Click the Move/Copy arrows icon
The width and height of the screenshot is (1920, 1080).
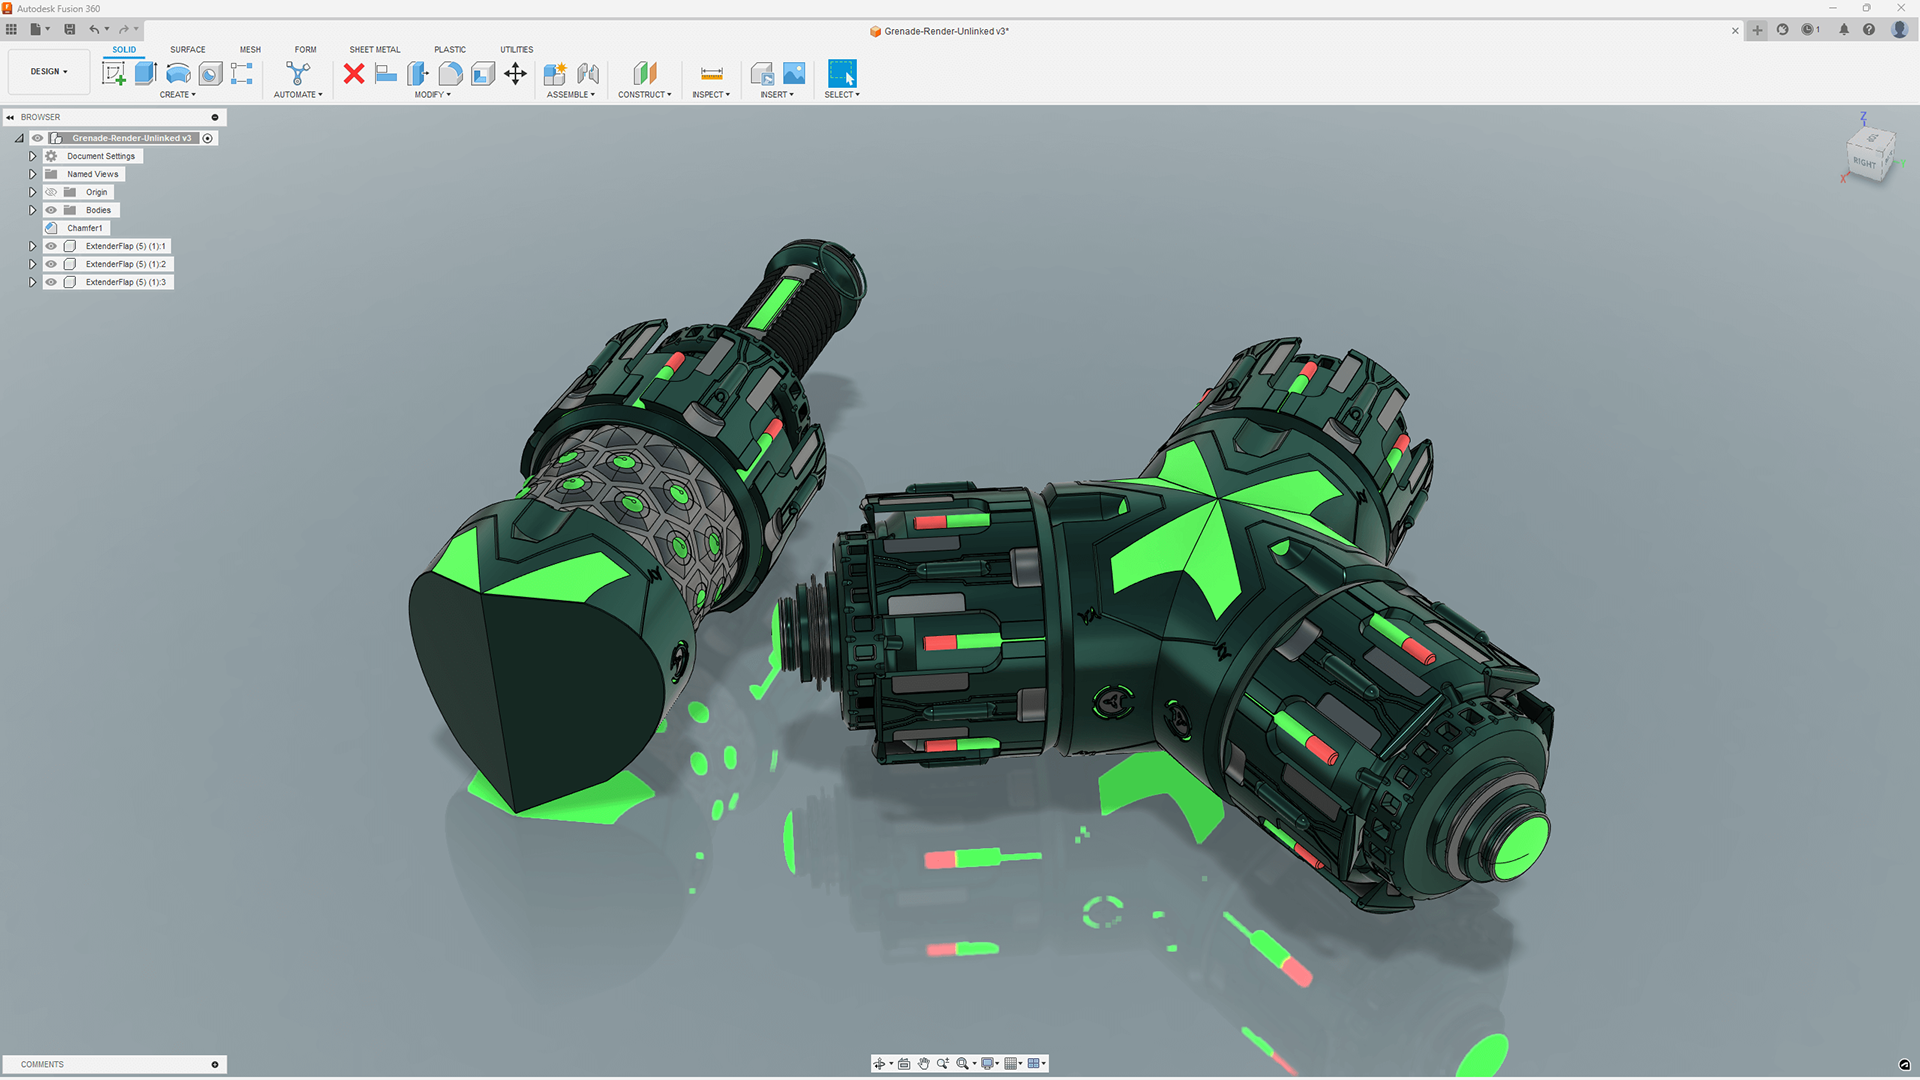[x=515, y=73]
